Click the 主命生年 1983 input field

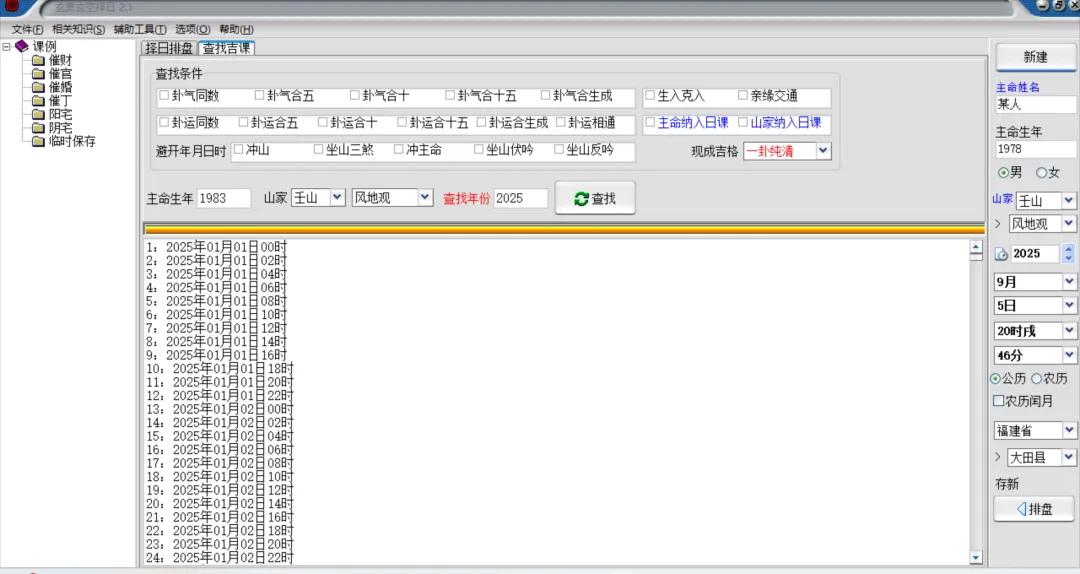tap(224, 198)
